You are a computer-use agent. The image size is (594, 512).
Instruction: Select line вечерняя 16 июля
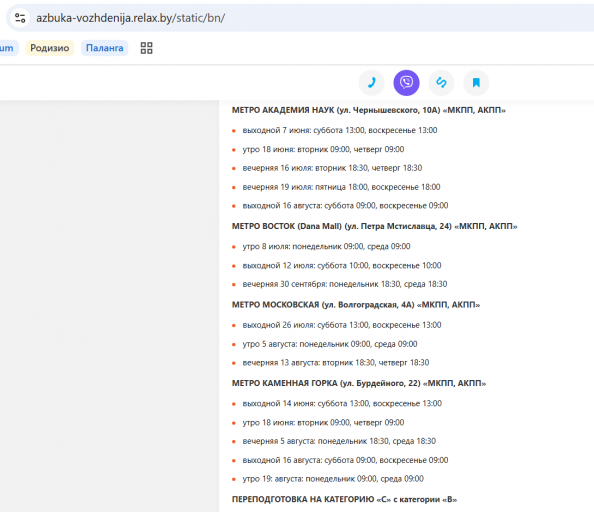[332, 168]
